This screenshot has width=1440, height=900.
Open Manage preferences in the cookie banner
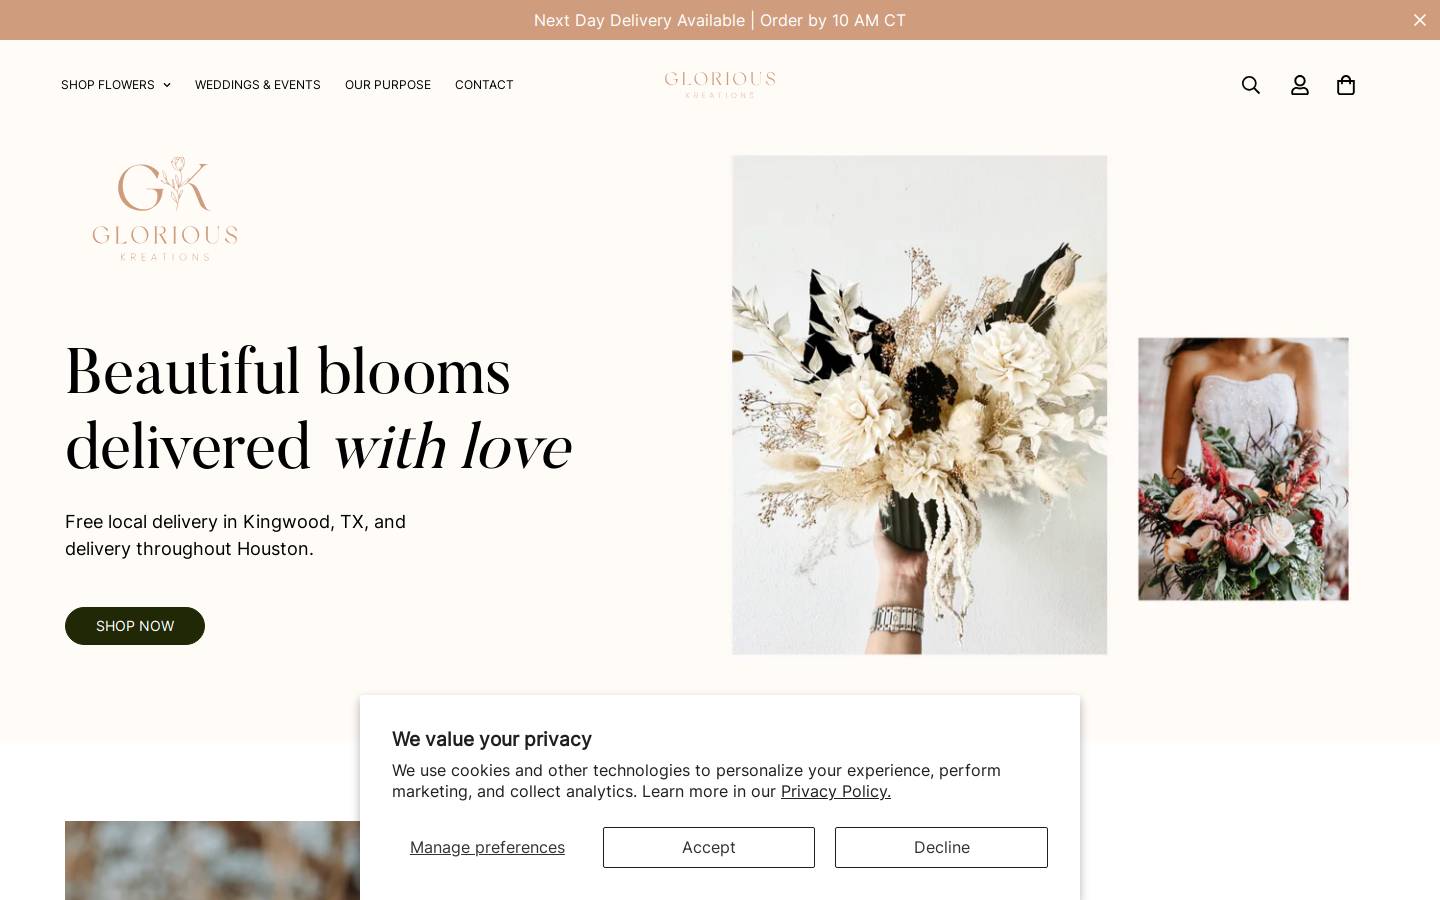(x=487, y=847)
